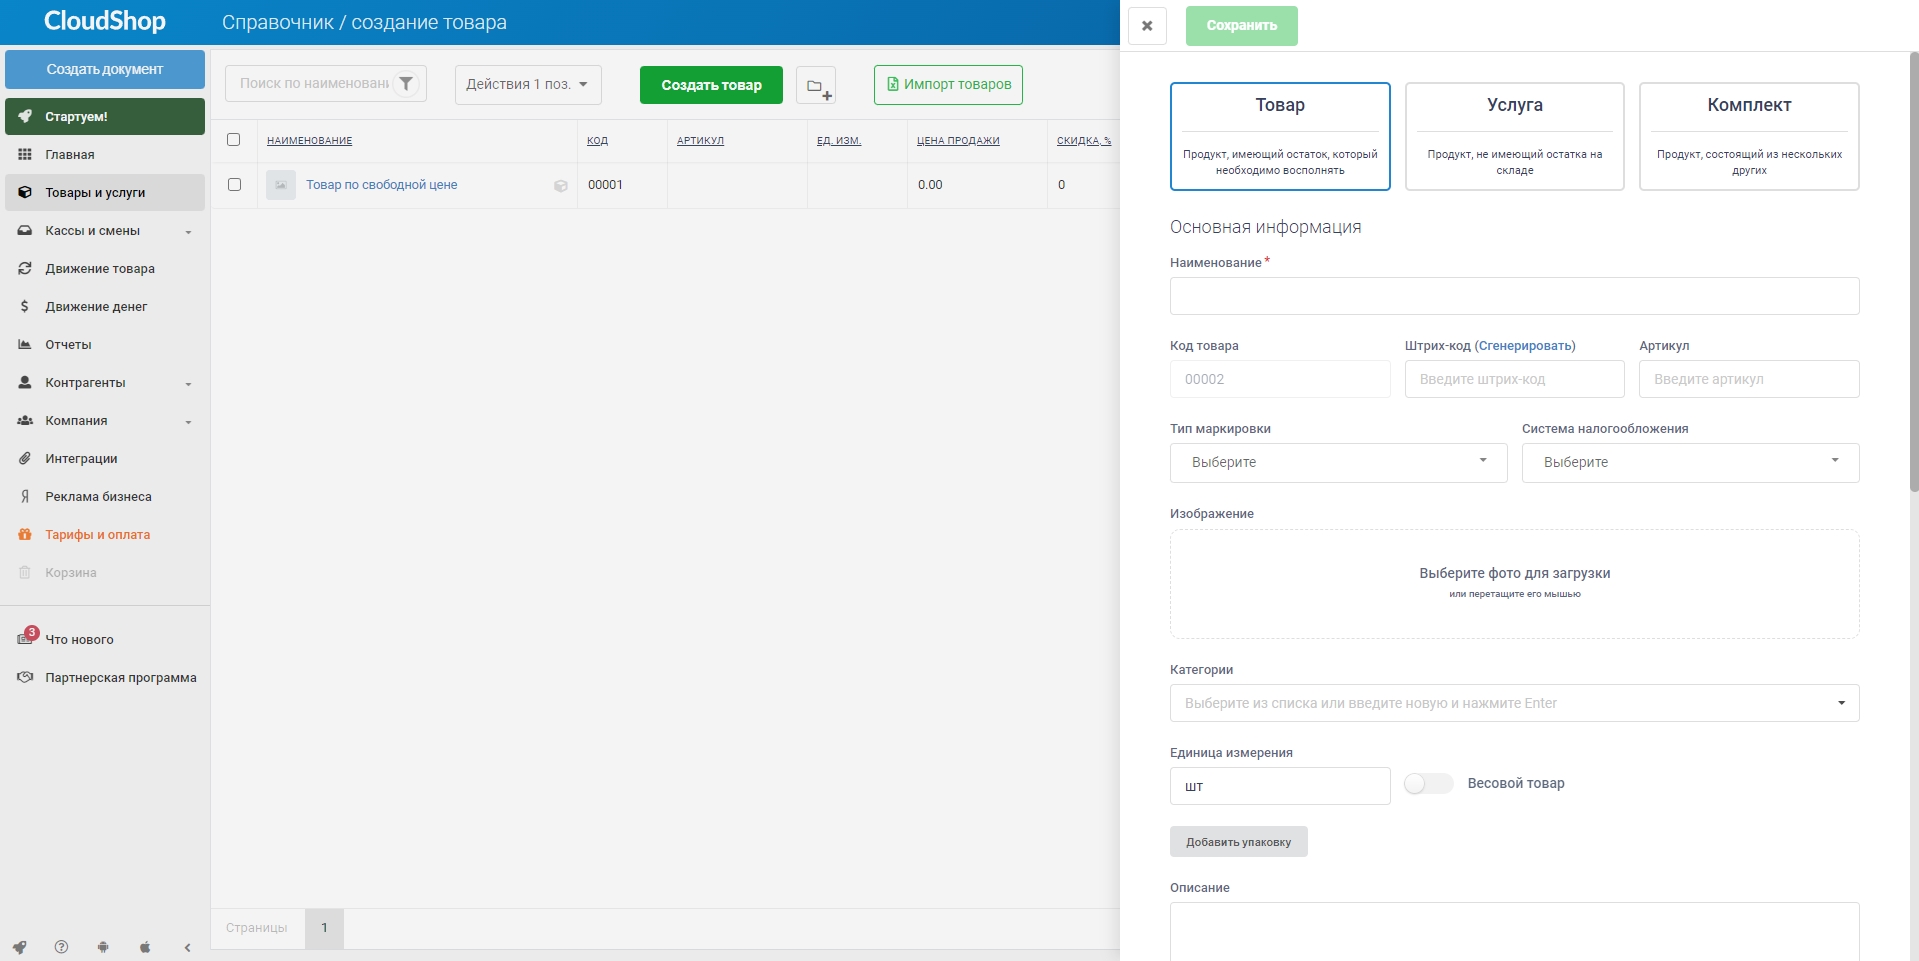
Task: Sort by Артикул column header
Action: tap(700, 141)
